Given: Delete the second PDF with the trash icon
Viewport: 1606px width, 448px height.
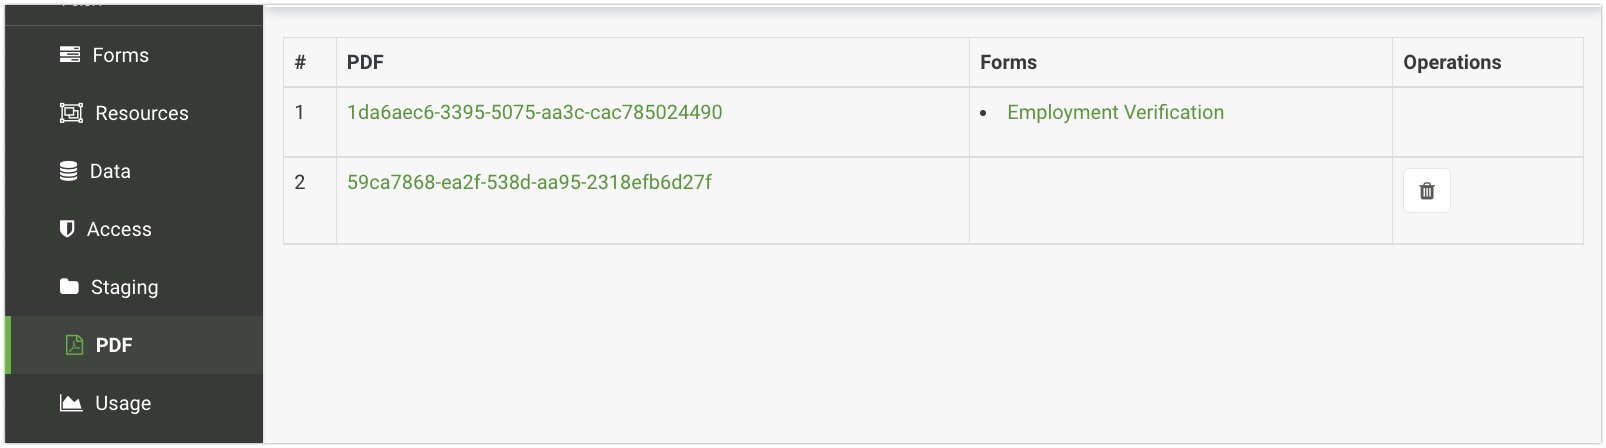Looking at the screenshot, I should pos(1426,191).
